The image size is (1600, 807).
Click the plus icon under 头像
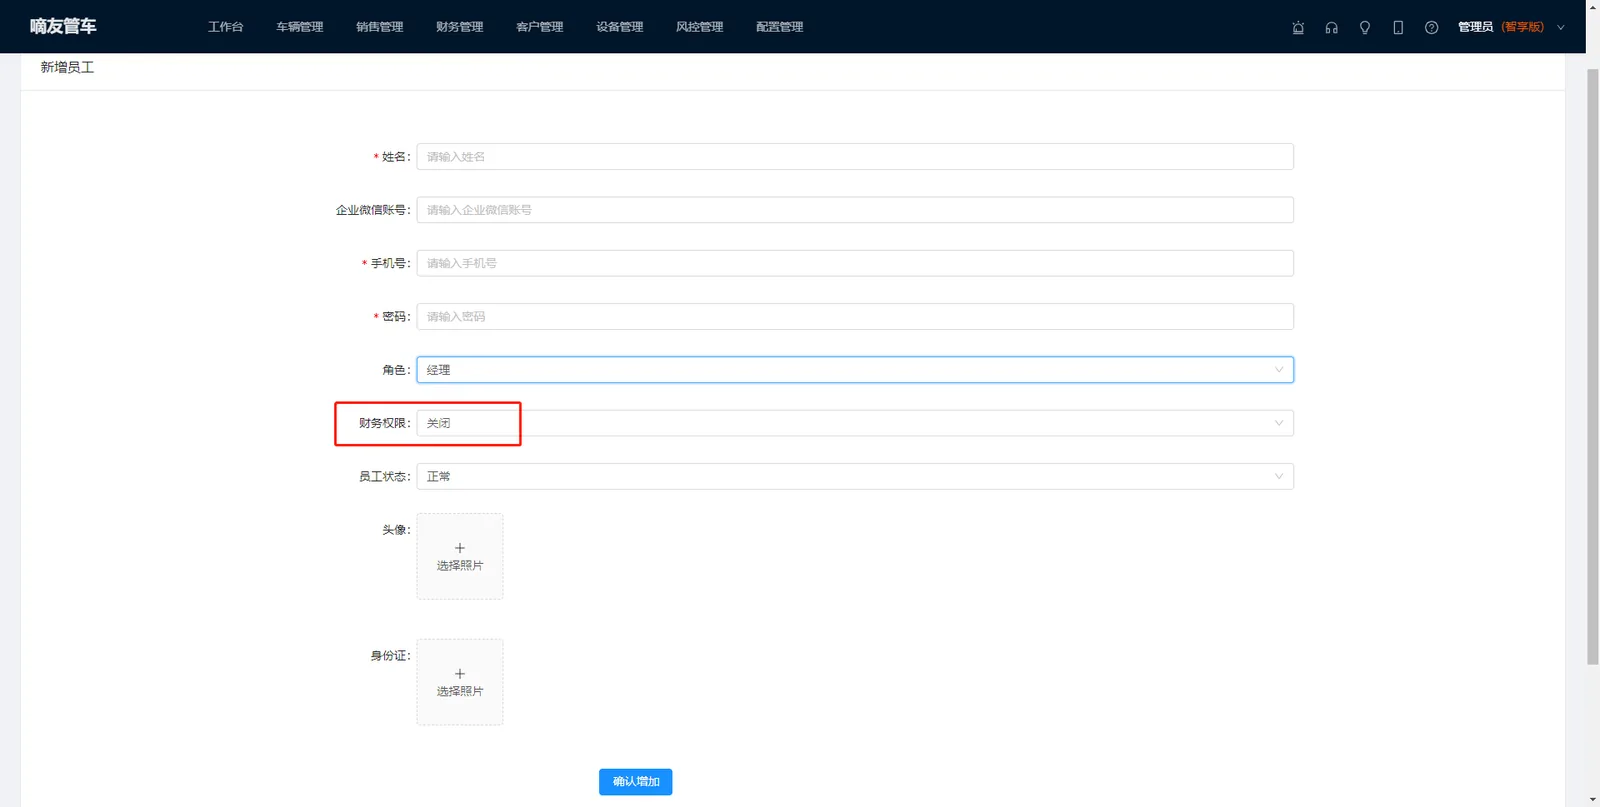(460, 548)
